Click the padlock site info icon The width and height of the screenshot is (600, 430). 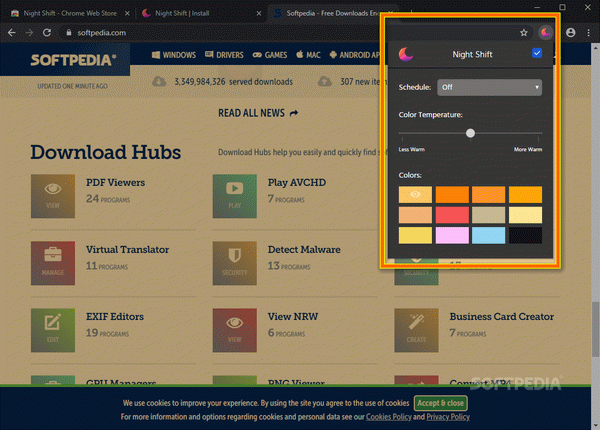tap(69, 33)
